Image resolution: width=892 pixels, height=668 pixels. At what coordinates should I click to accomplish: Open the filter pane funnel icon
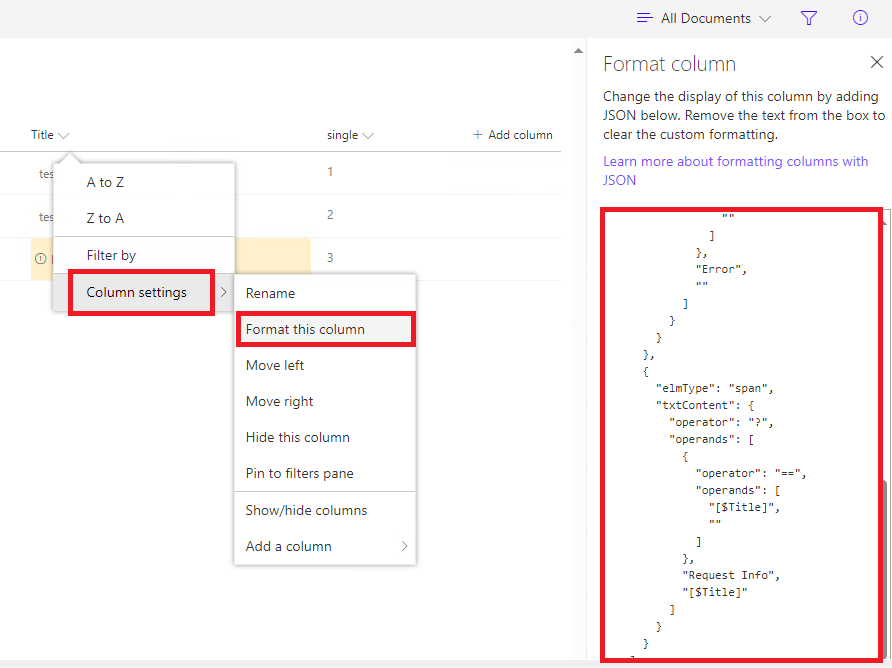(x=808, y=18)
